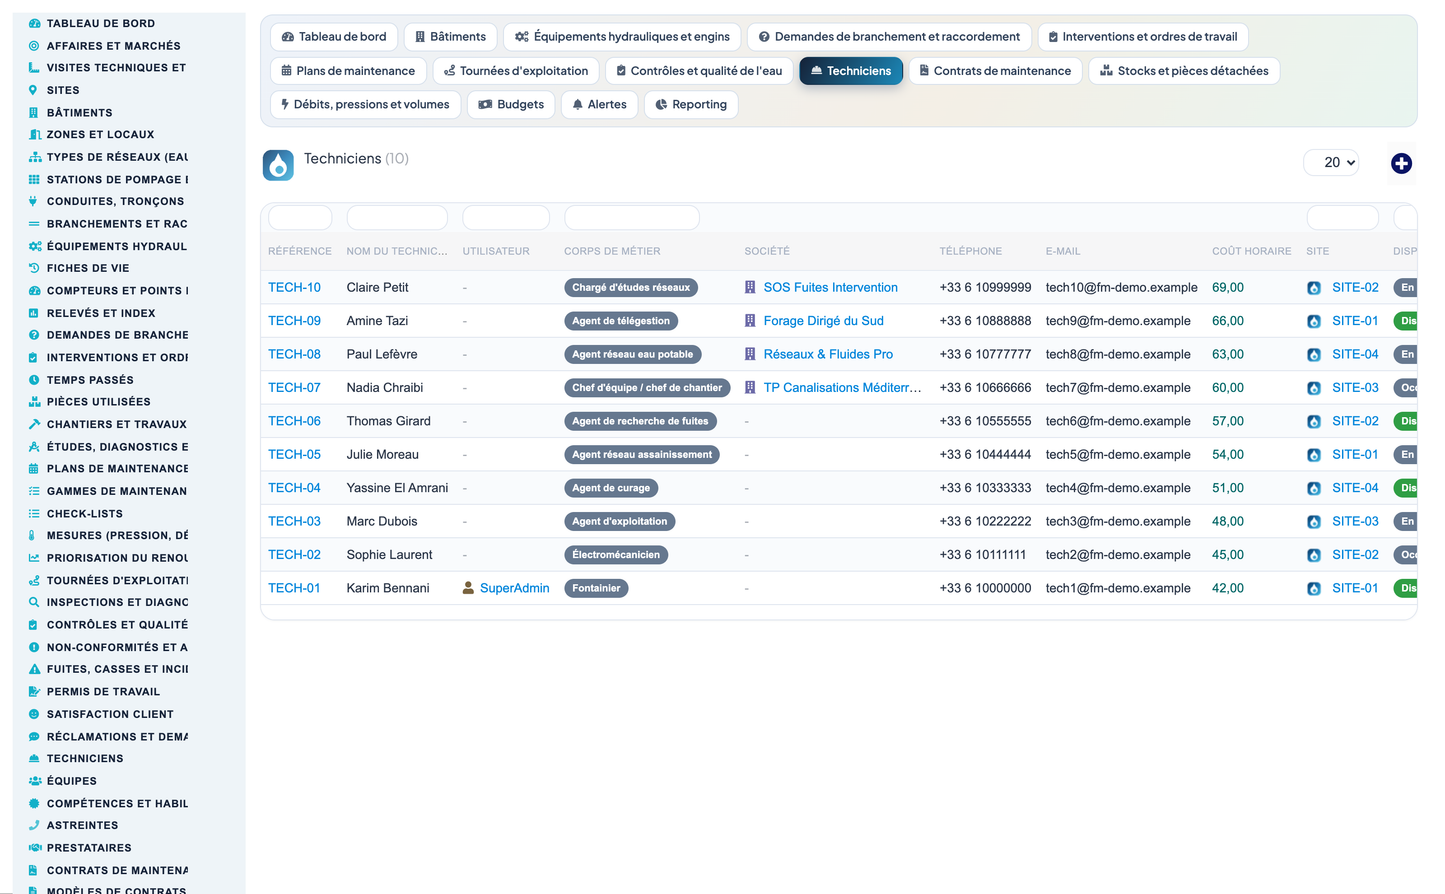Click the Check-lists sidebar icon
Screen dimensions: 1445x894
tap(34, 514)
